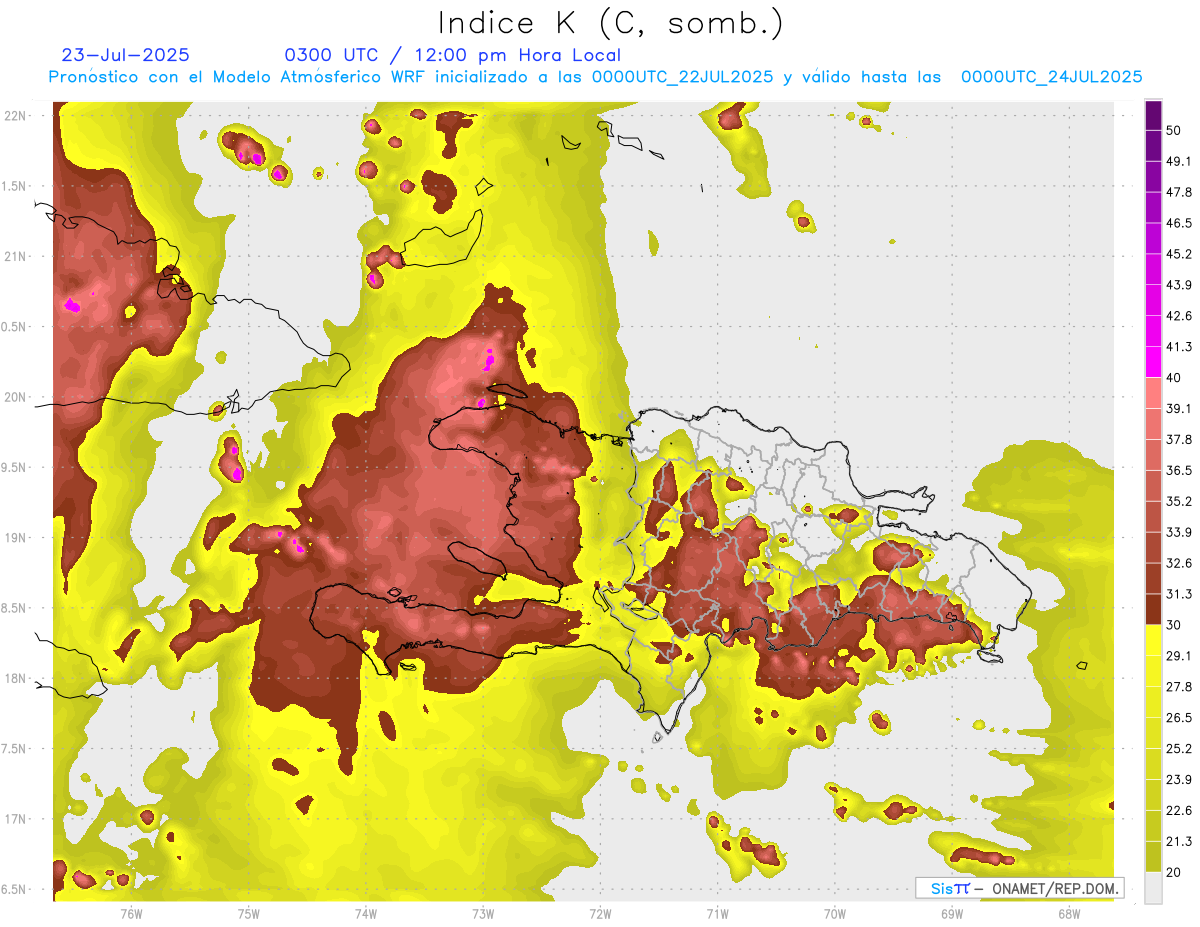Click the colorbar value "49.1"
1200x927 pixels.
pos(1179,161)
